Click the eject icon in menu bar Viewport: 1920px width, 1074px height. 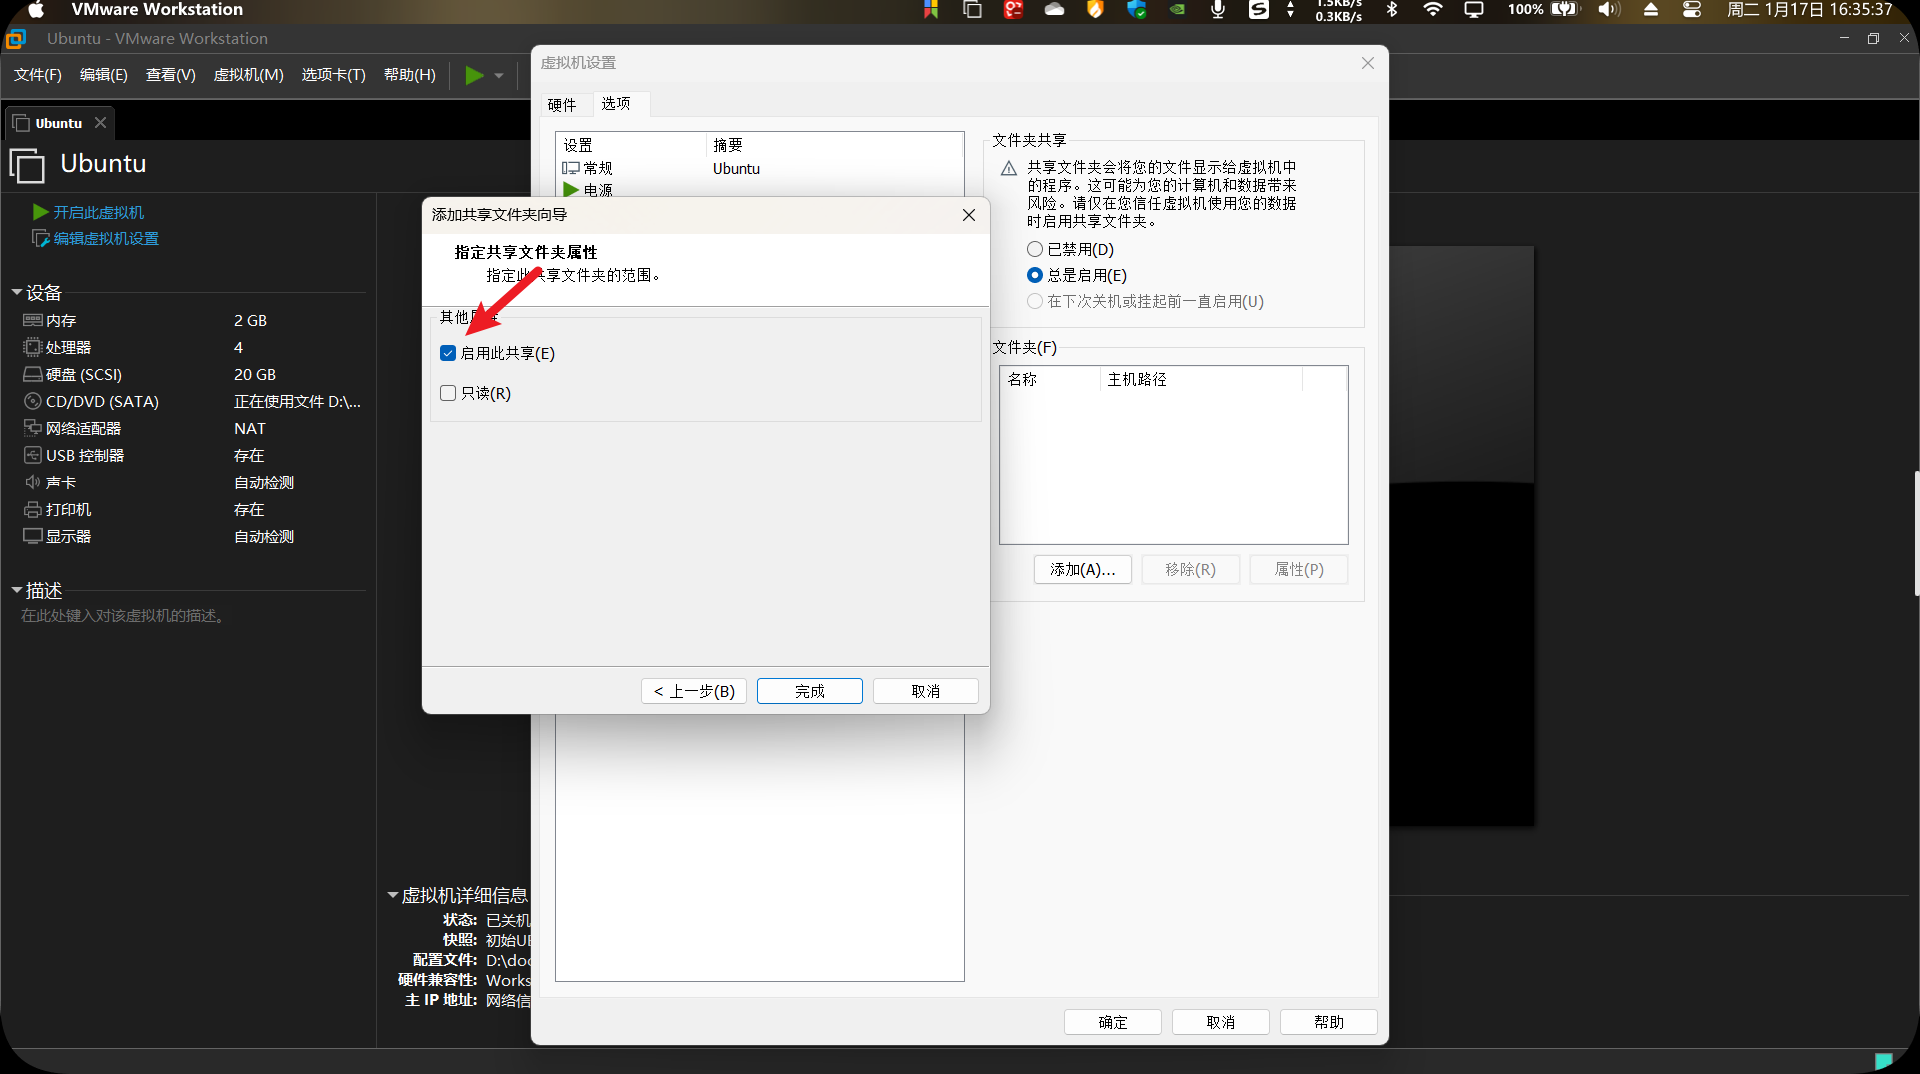coord(1651,10)
